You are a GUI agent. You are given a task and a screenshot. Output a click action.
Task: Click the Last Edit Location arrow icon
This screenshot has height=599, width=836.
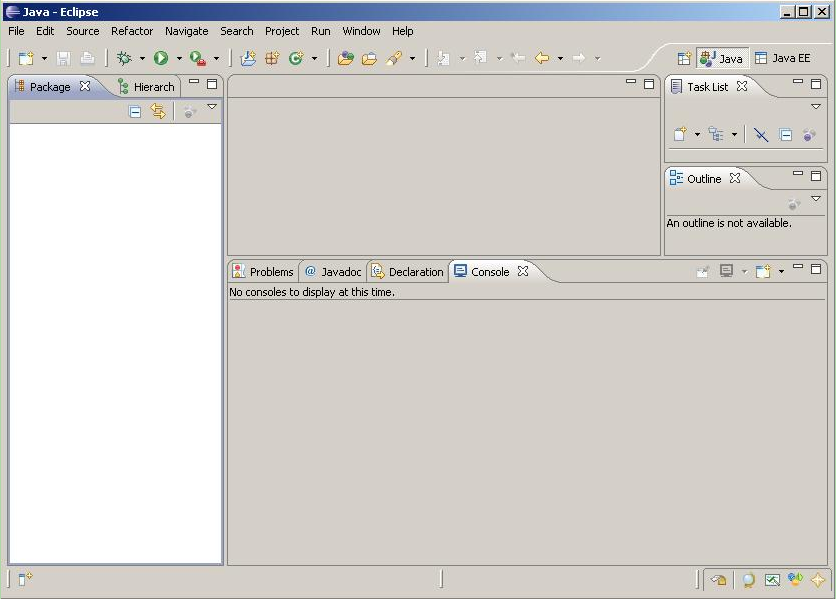[x=518, y=58]
